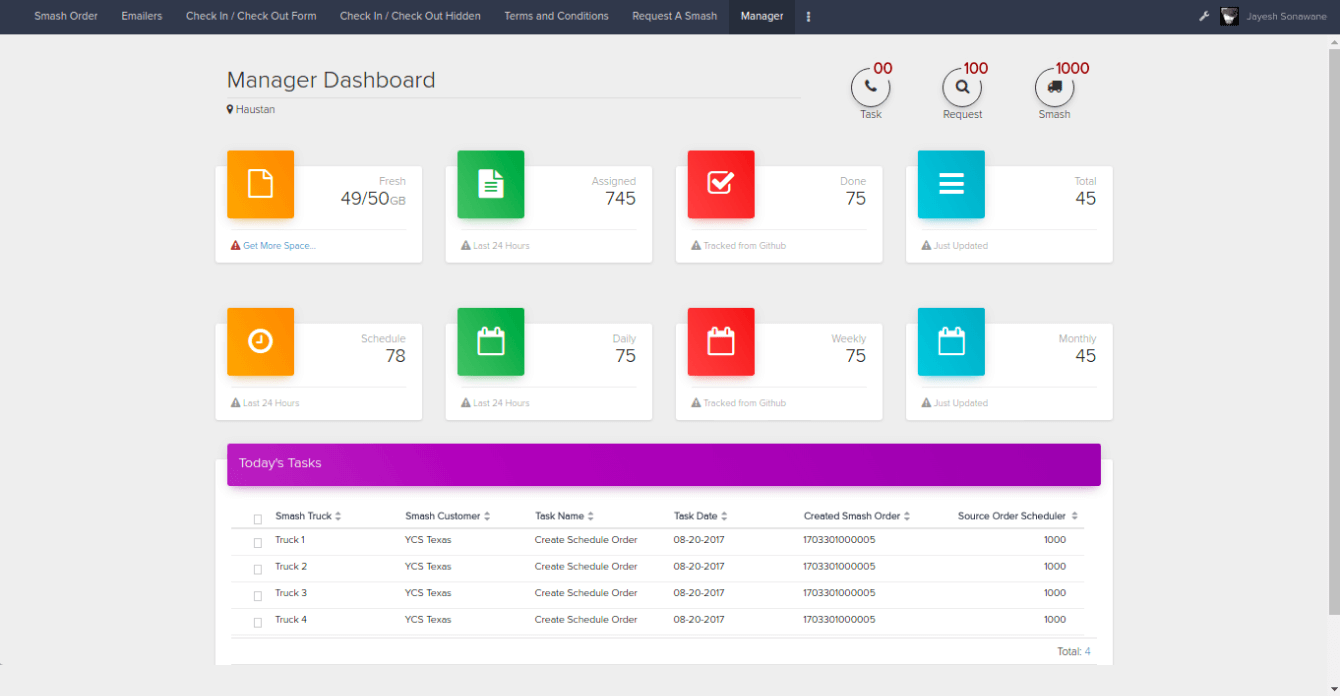Open the wrench settings icon

pos(1204,17)
